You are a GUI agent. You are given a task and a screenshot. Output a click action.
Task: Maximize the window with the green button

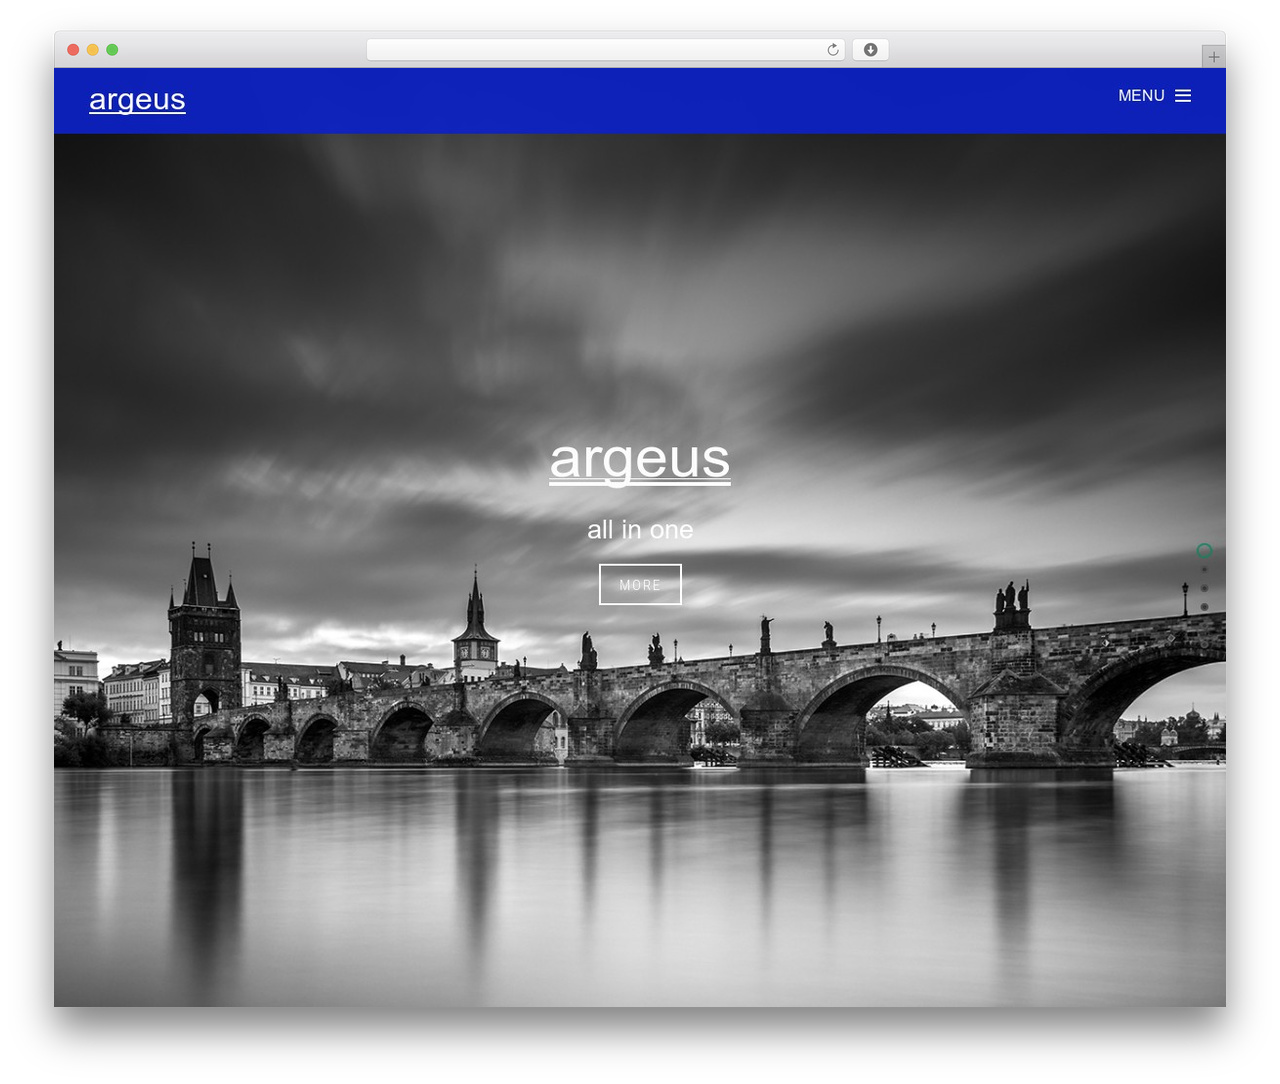(112, 50)
